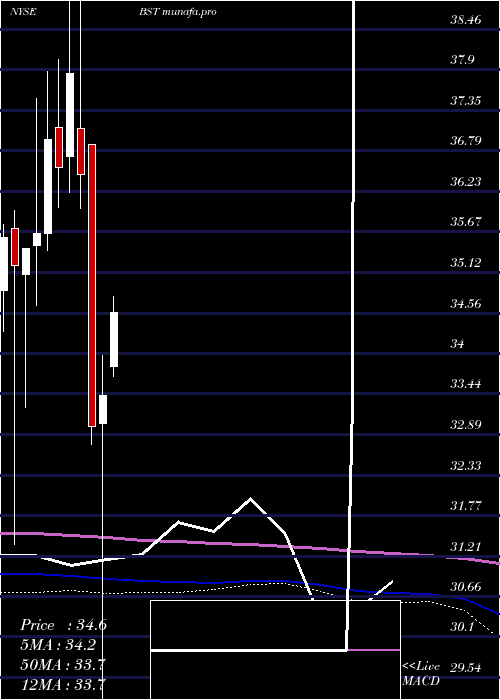500x700 pixels.
Task: Select the 37.9 price axis label
Action: tap(462, 60)
